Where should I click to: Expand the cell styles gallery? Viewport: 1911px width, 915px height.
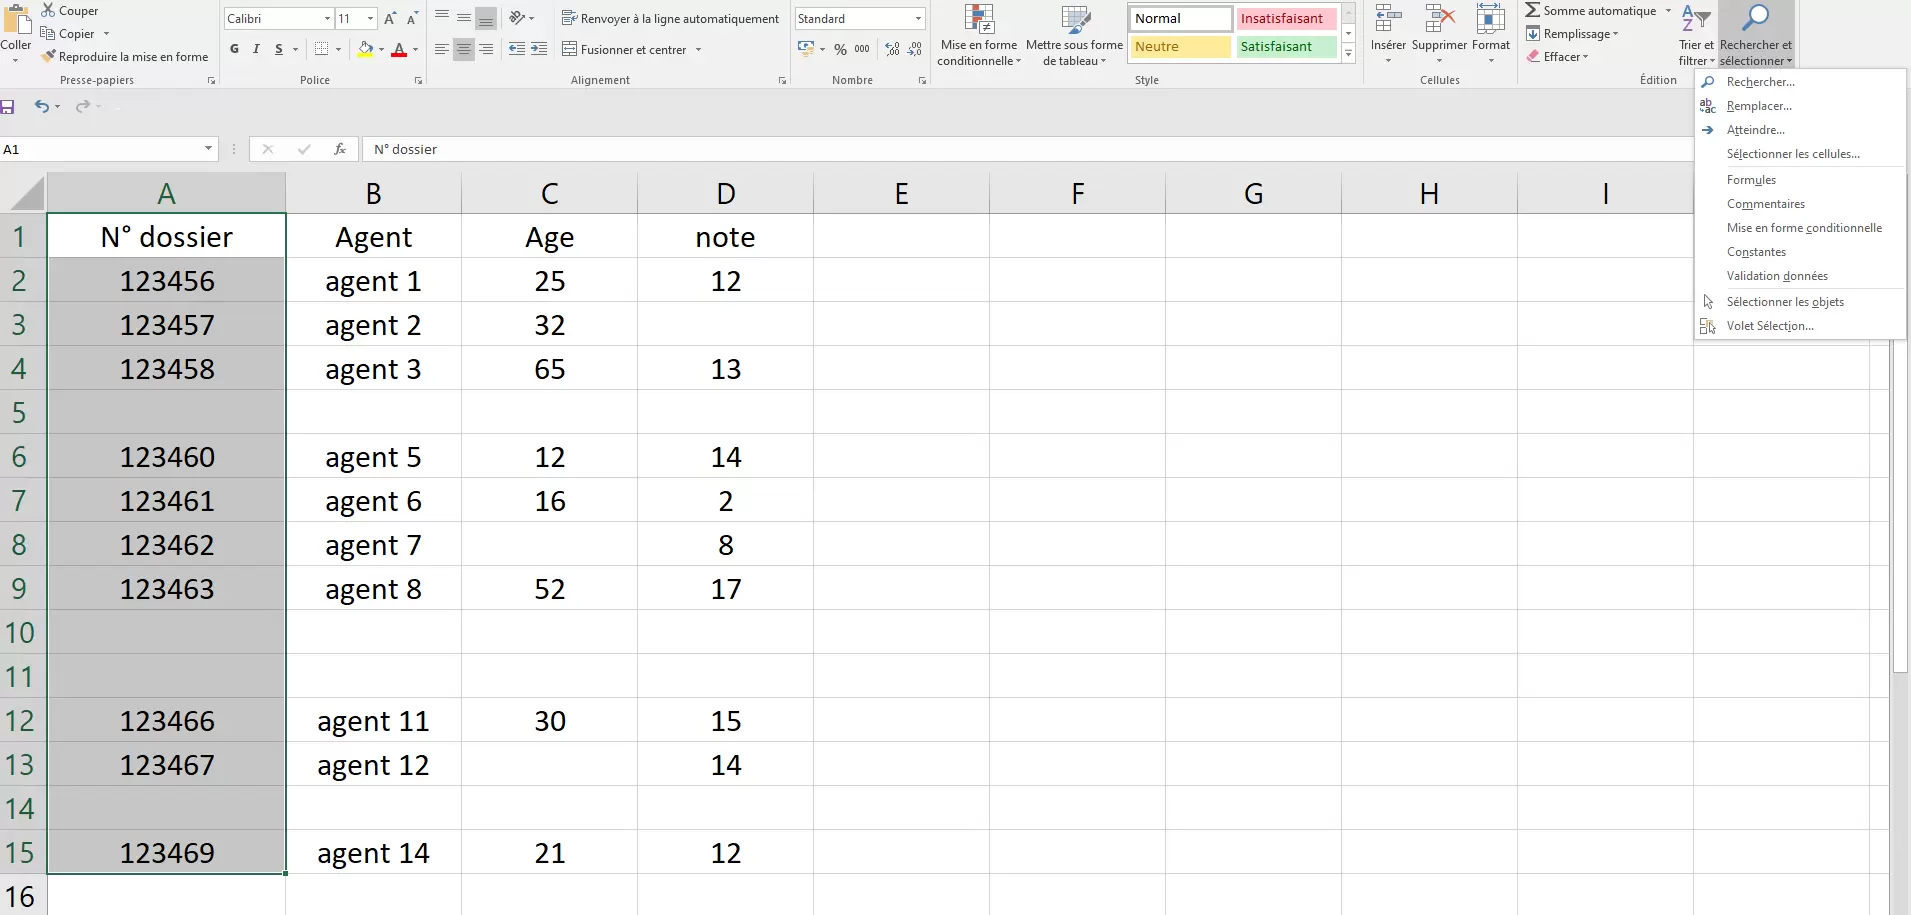[1348, 54]
